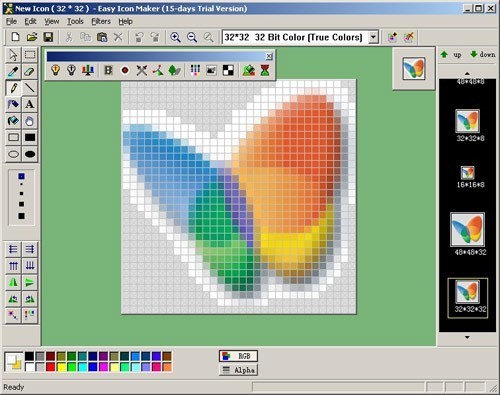
Task: Shift image right with arrows button
Action: pos(30,249)
